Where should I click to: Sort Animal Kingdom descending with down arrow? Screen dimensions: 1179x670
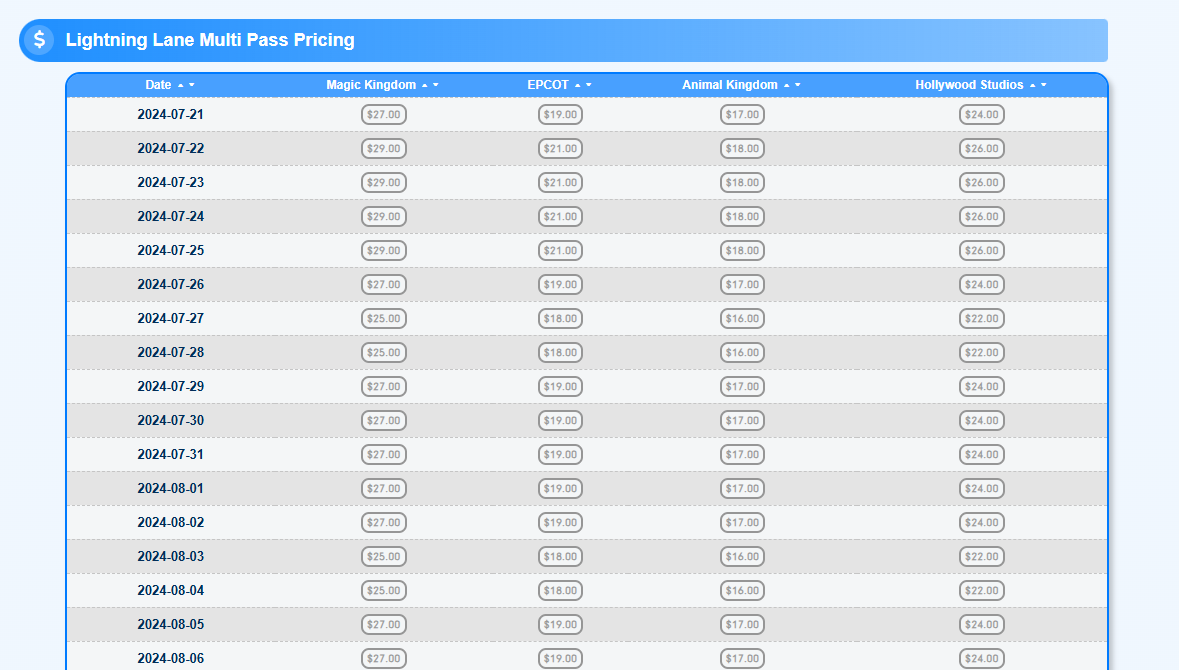click(797, 85)
